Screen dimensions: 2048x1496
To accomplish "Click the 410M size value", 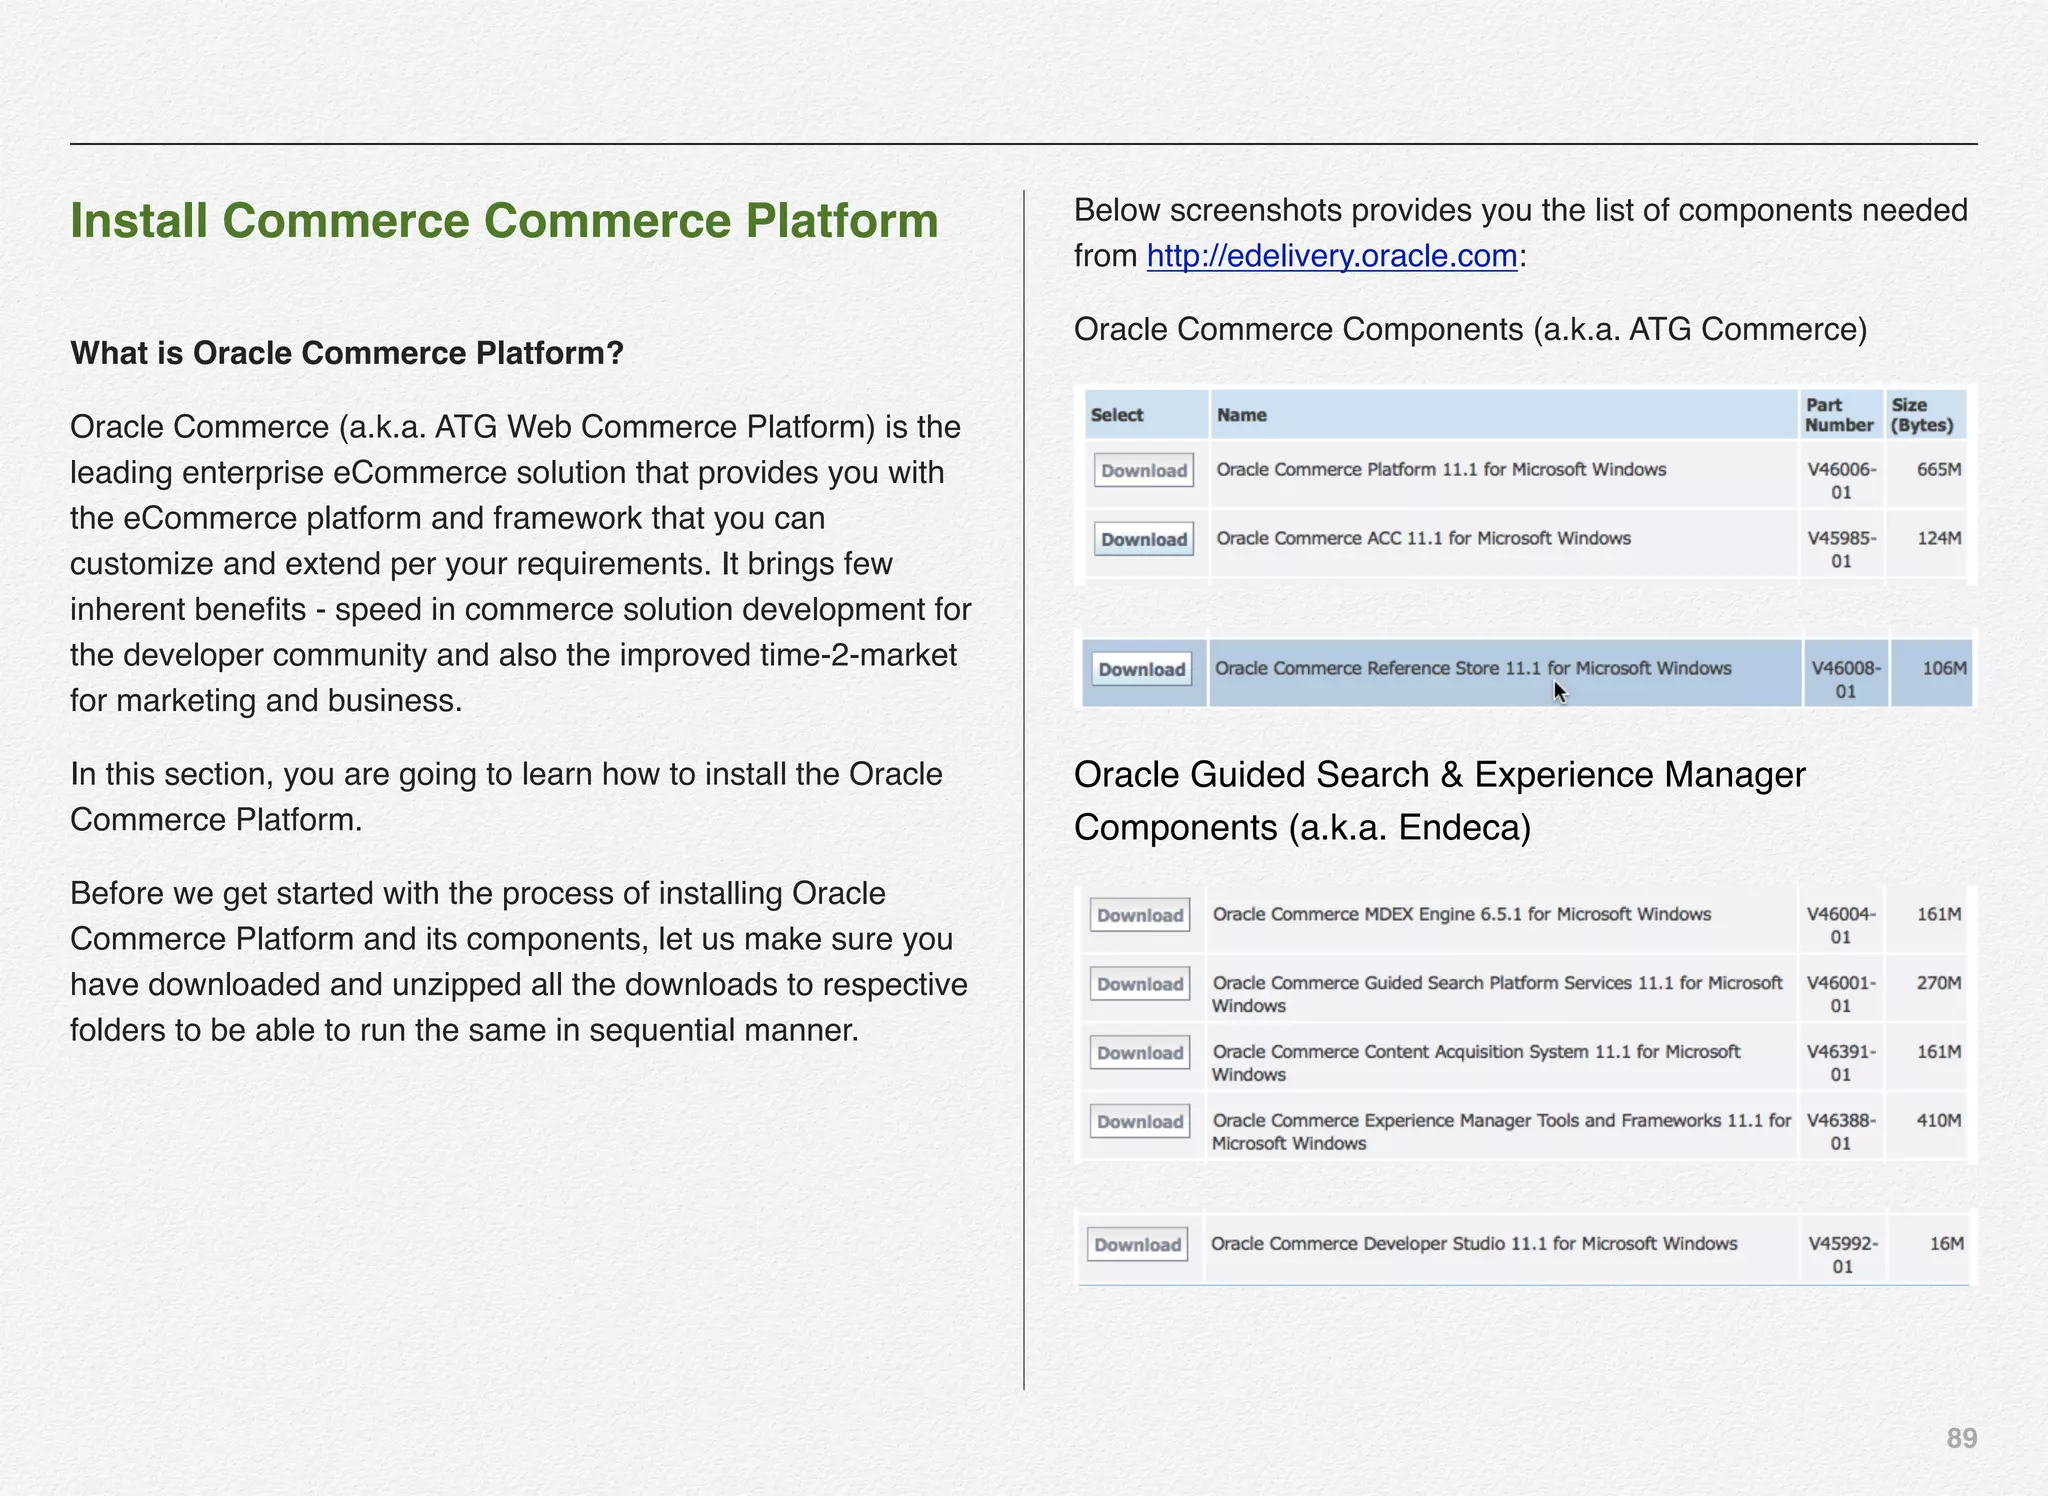I will (1939, 1121).
